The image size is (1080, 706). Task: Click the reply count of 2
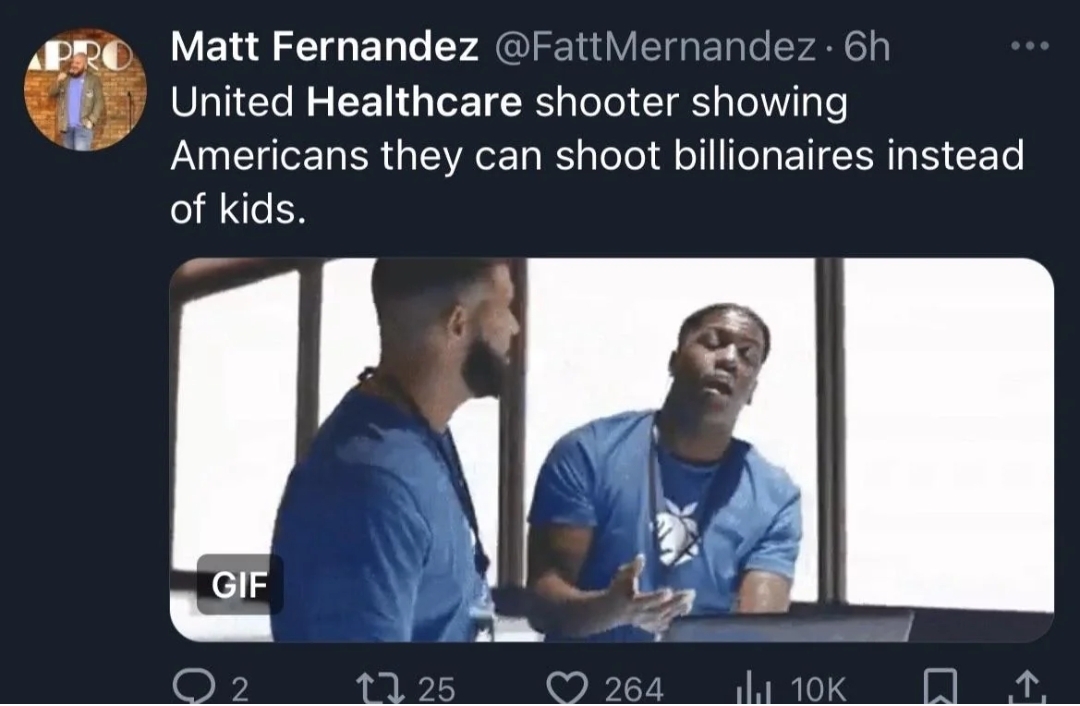click(239, 688)
